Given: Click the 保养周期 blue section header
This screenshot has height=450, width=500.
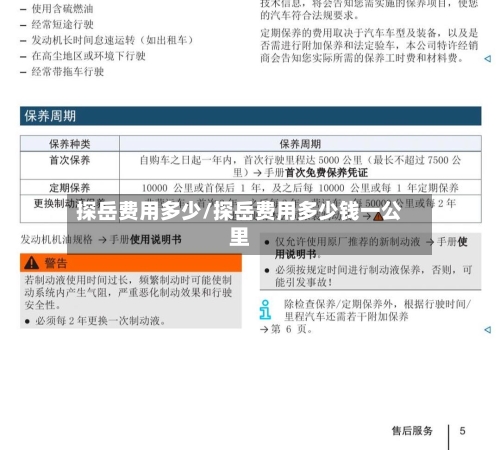Looking at the screenshot, I should (x=250, y=116).
